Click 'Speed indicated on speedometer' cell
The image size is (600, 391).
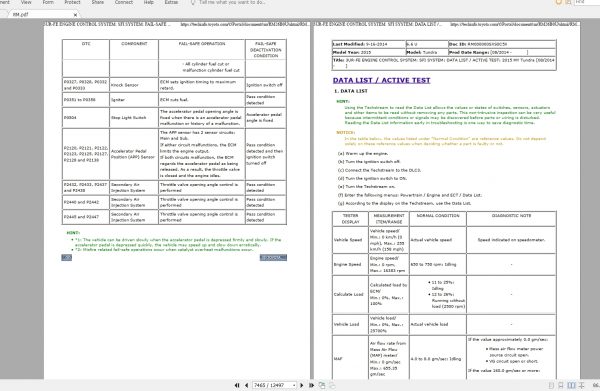point(511,240)
